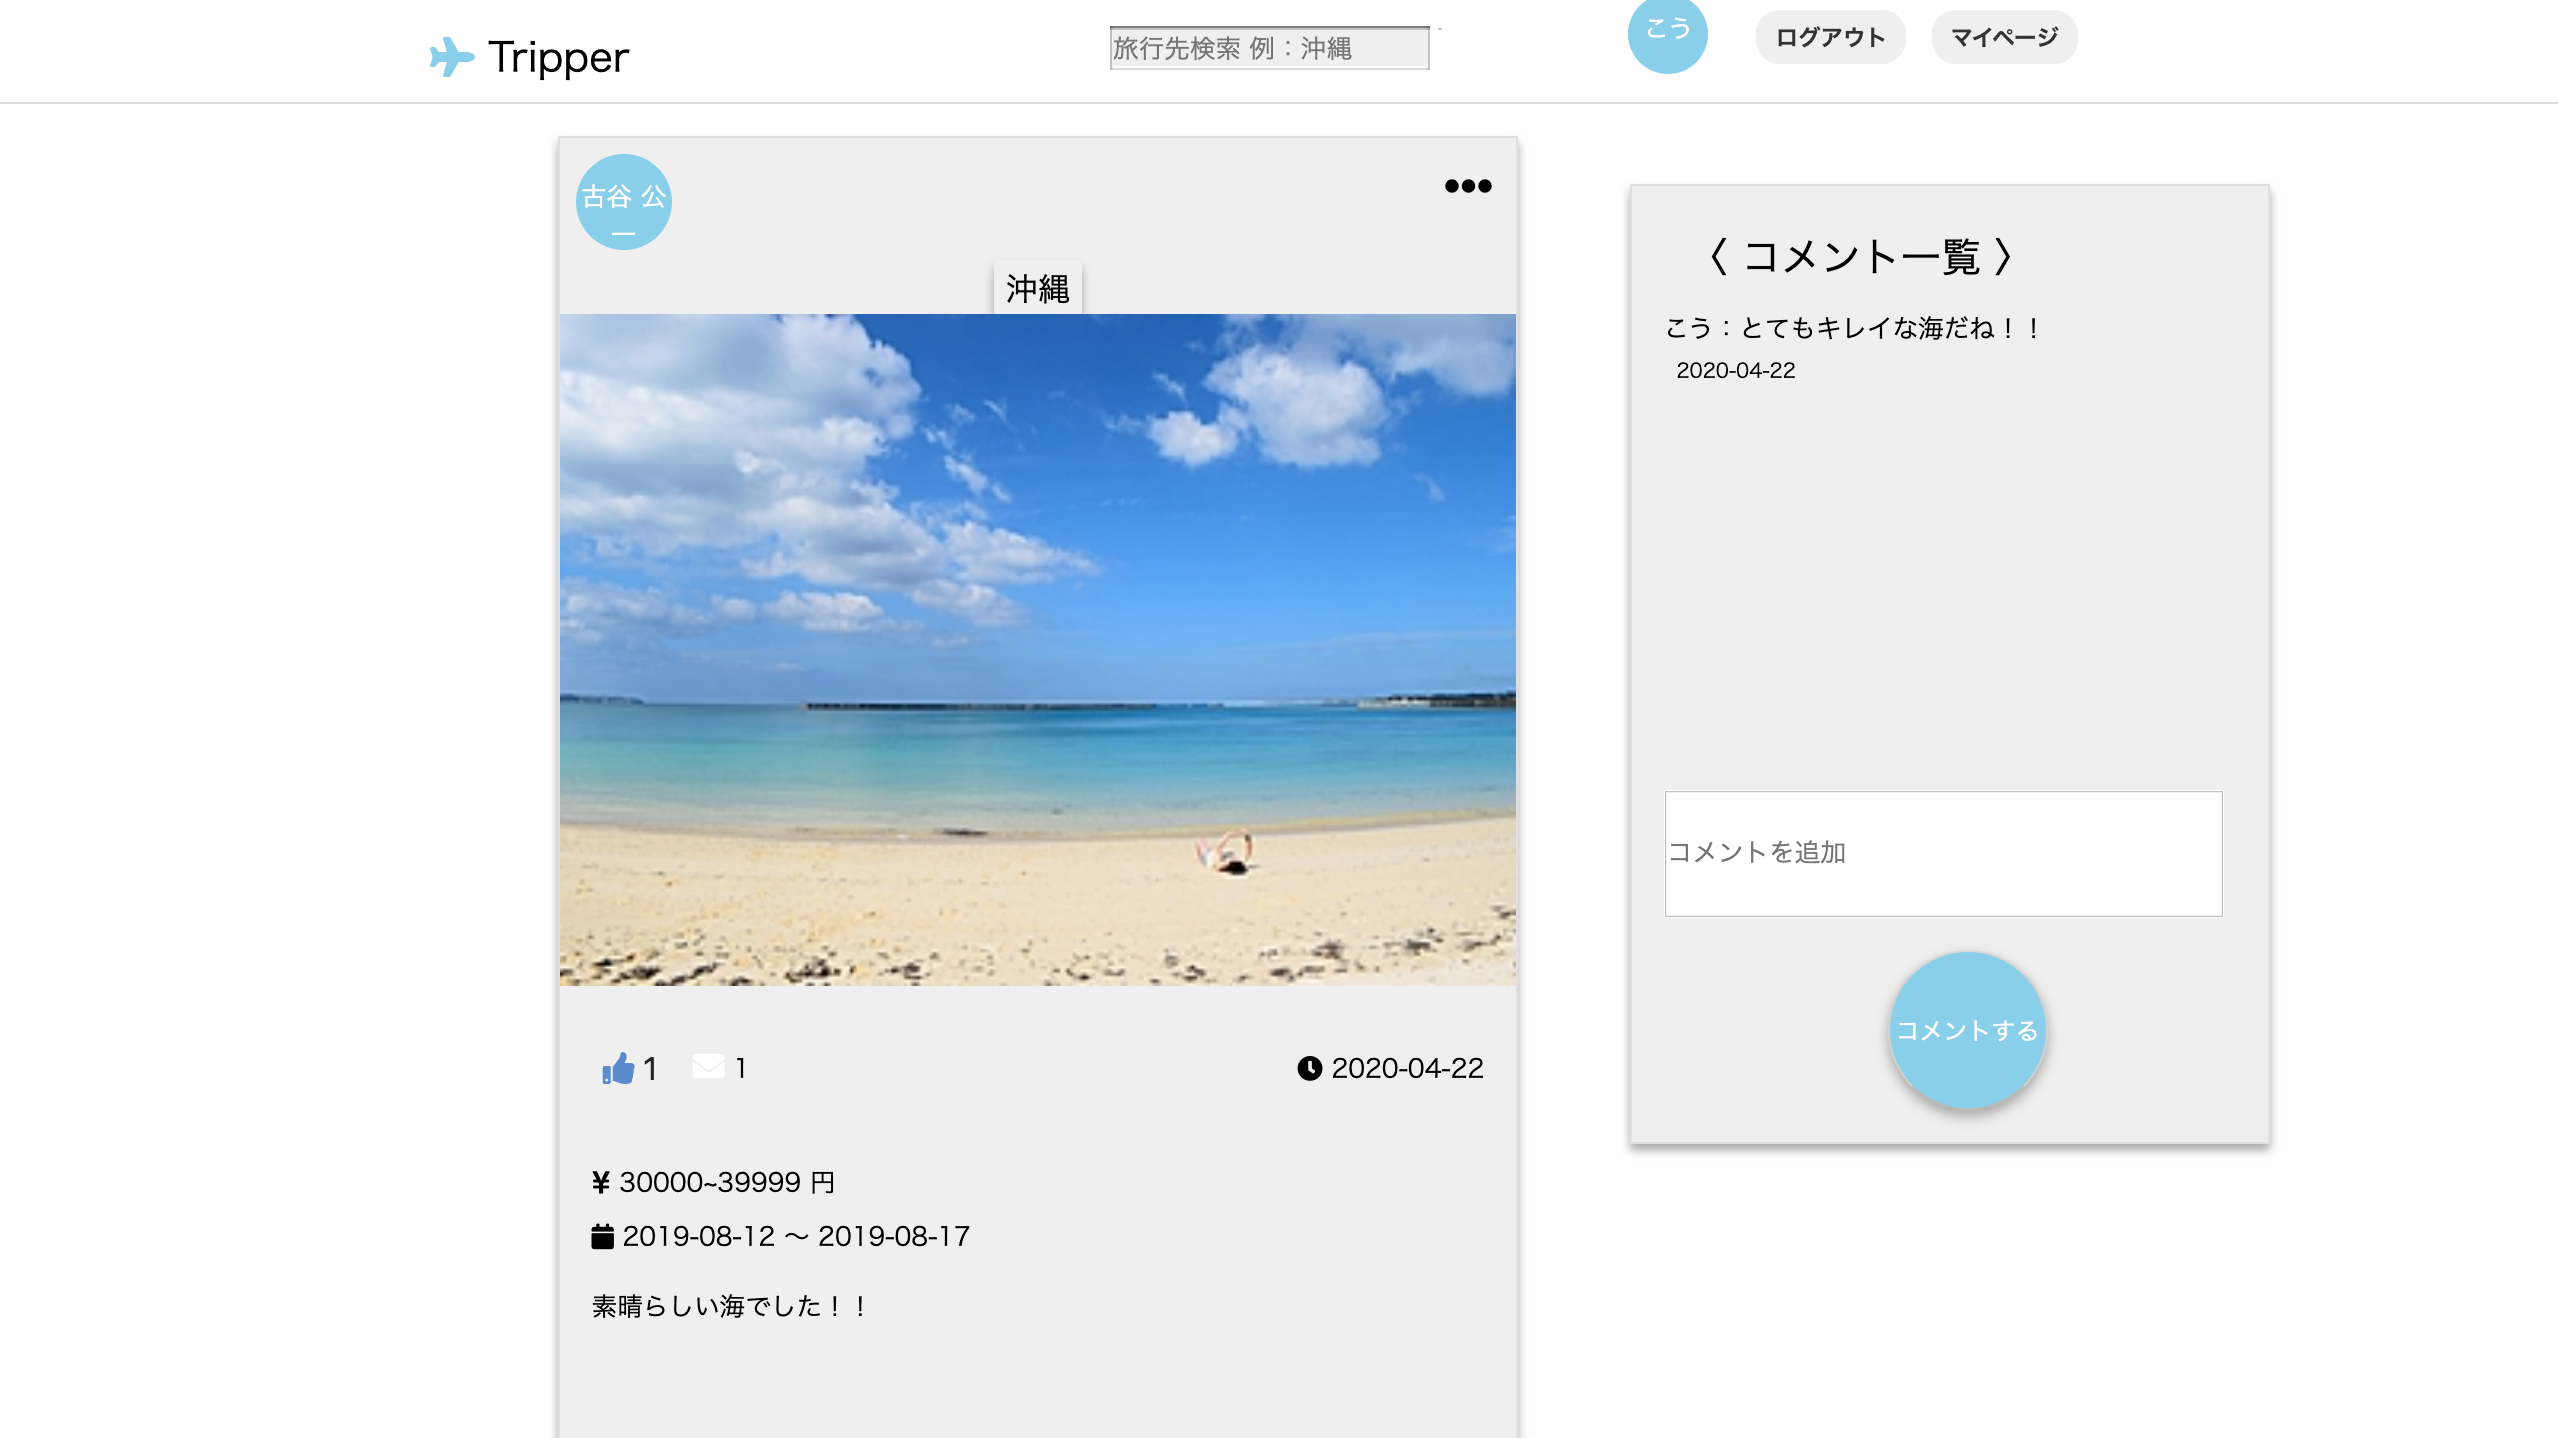Open the three-dots post options menu
The height and width of the screenshot is (1438, 2558).
pos(1467,186)
